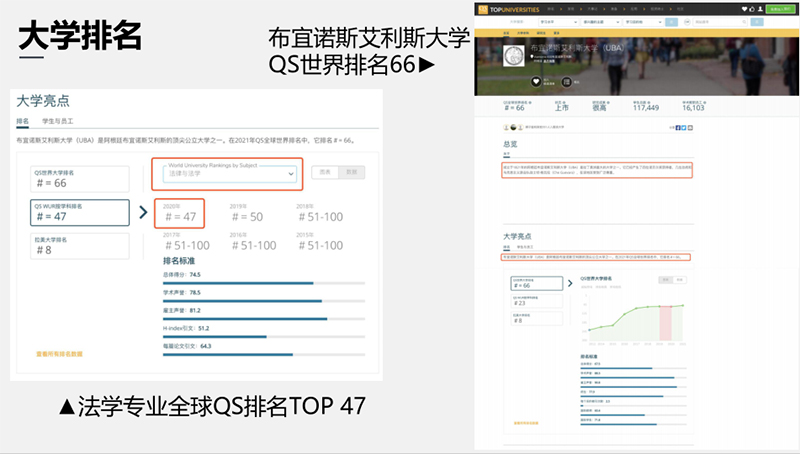Select the third tab in the yellow navigation bar
800x454 pixels.
541,33
